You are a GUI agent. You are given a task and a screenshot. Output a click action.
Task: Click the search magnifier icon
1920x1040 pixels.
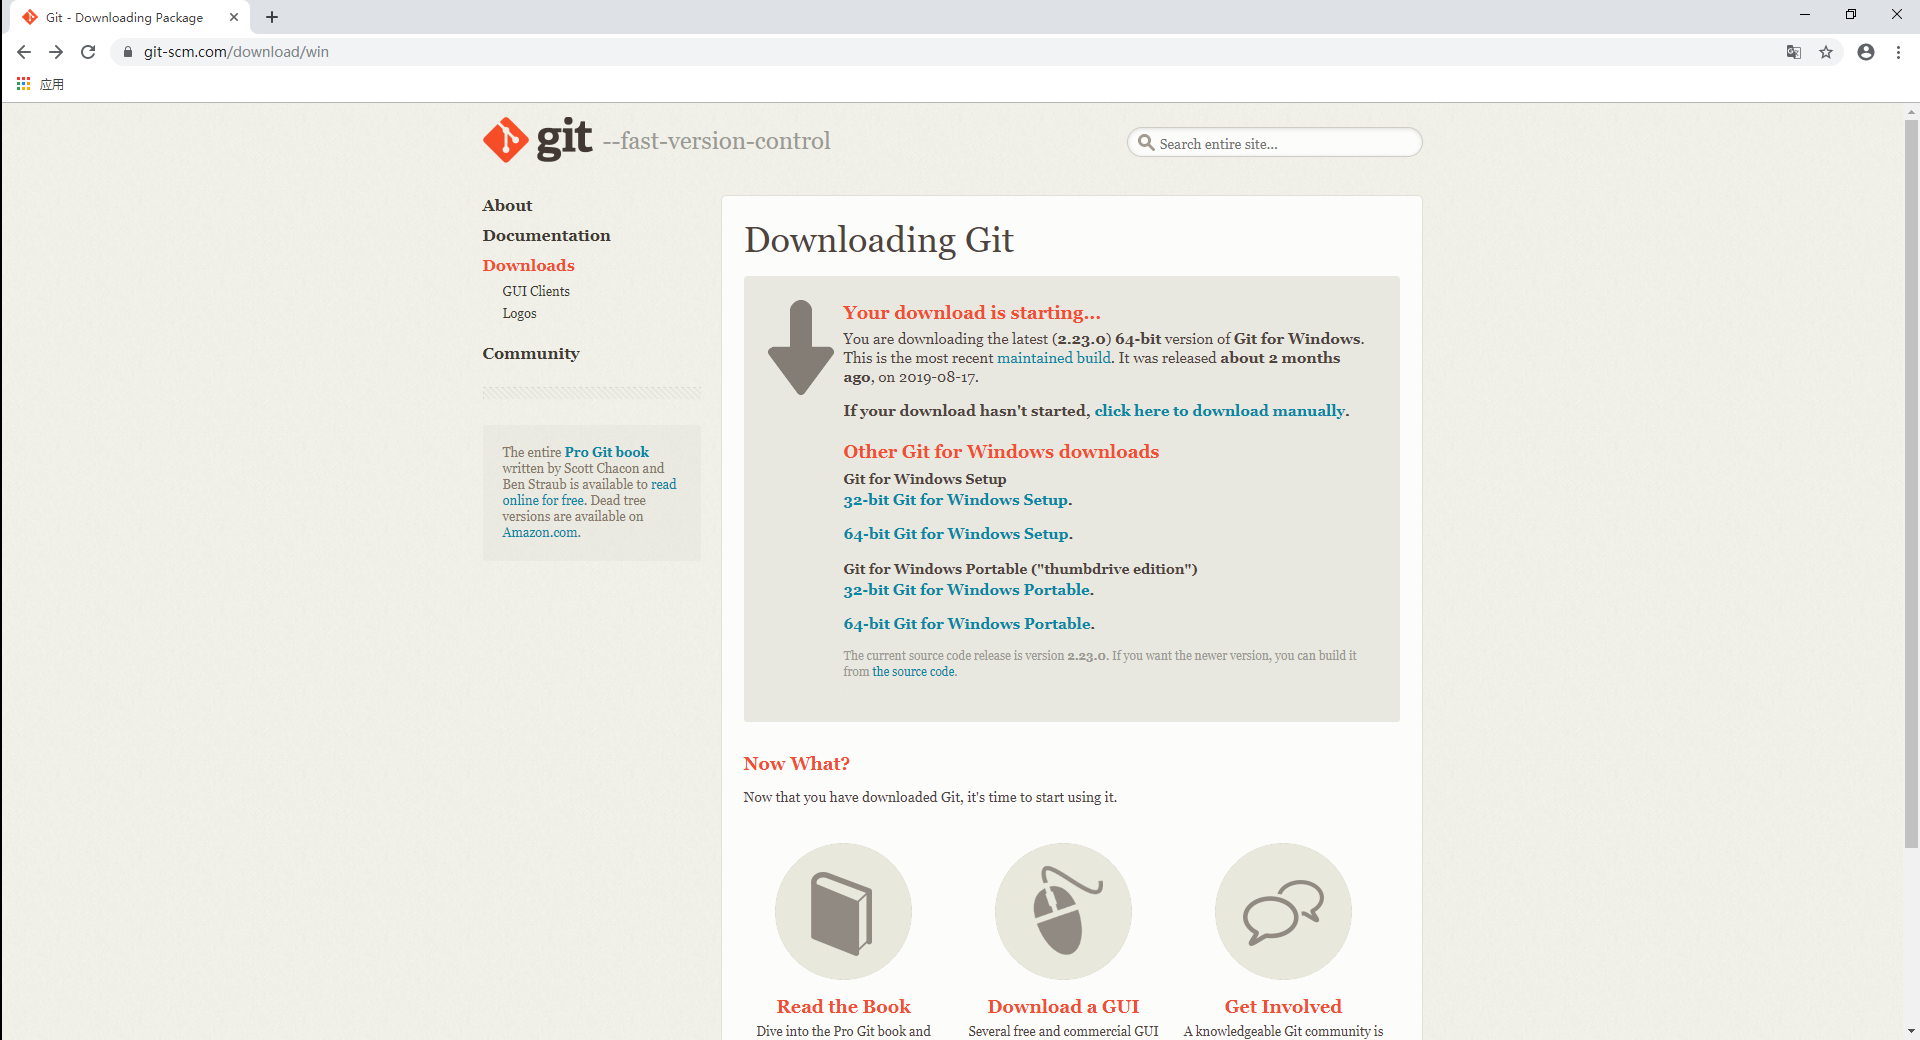tap(1146, 143)
